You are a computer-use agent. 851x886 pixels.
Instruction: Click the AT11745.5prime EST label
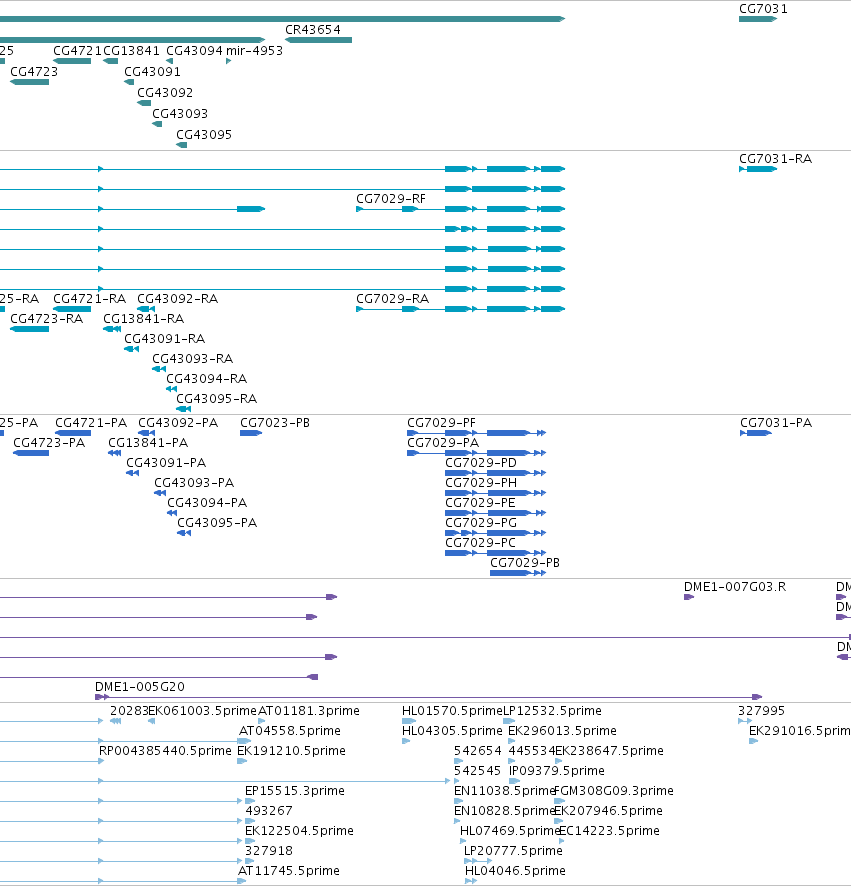click(289, 871)
